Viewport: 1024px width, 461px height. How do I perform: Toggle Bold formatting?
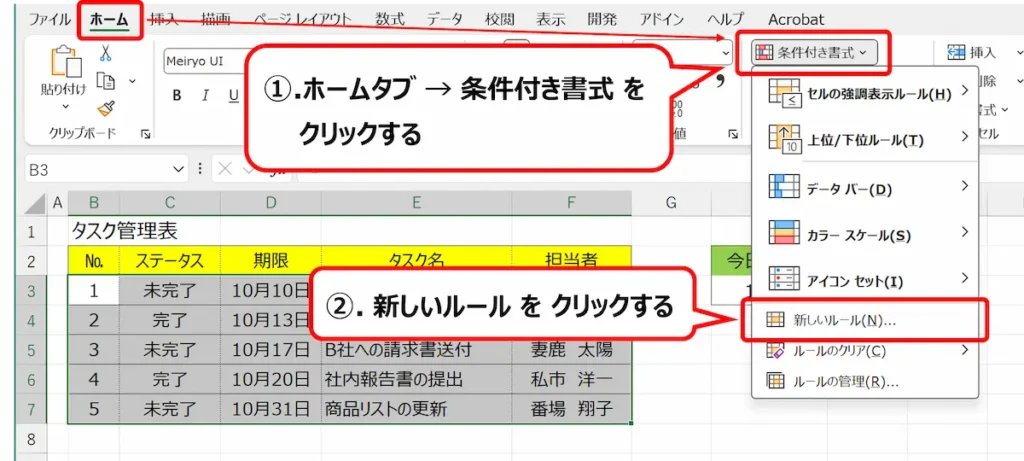177,96
